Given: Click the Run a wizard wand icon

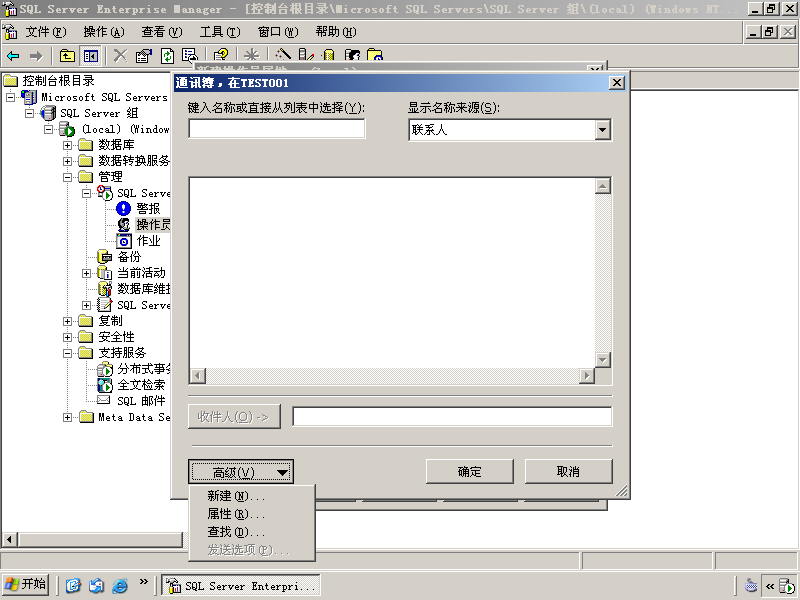Looking at the screenshot, I should click(283, 54).
